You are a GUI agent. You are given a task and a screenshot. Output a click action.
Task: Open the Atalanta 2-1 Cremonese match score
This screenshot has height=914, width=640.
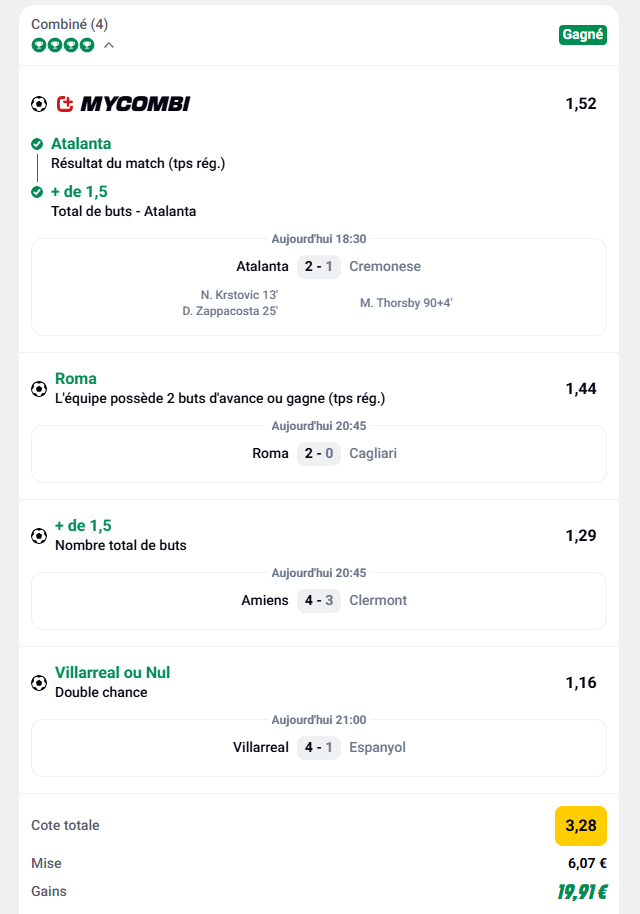(320, 266)
